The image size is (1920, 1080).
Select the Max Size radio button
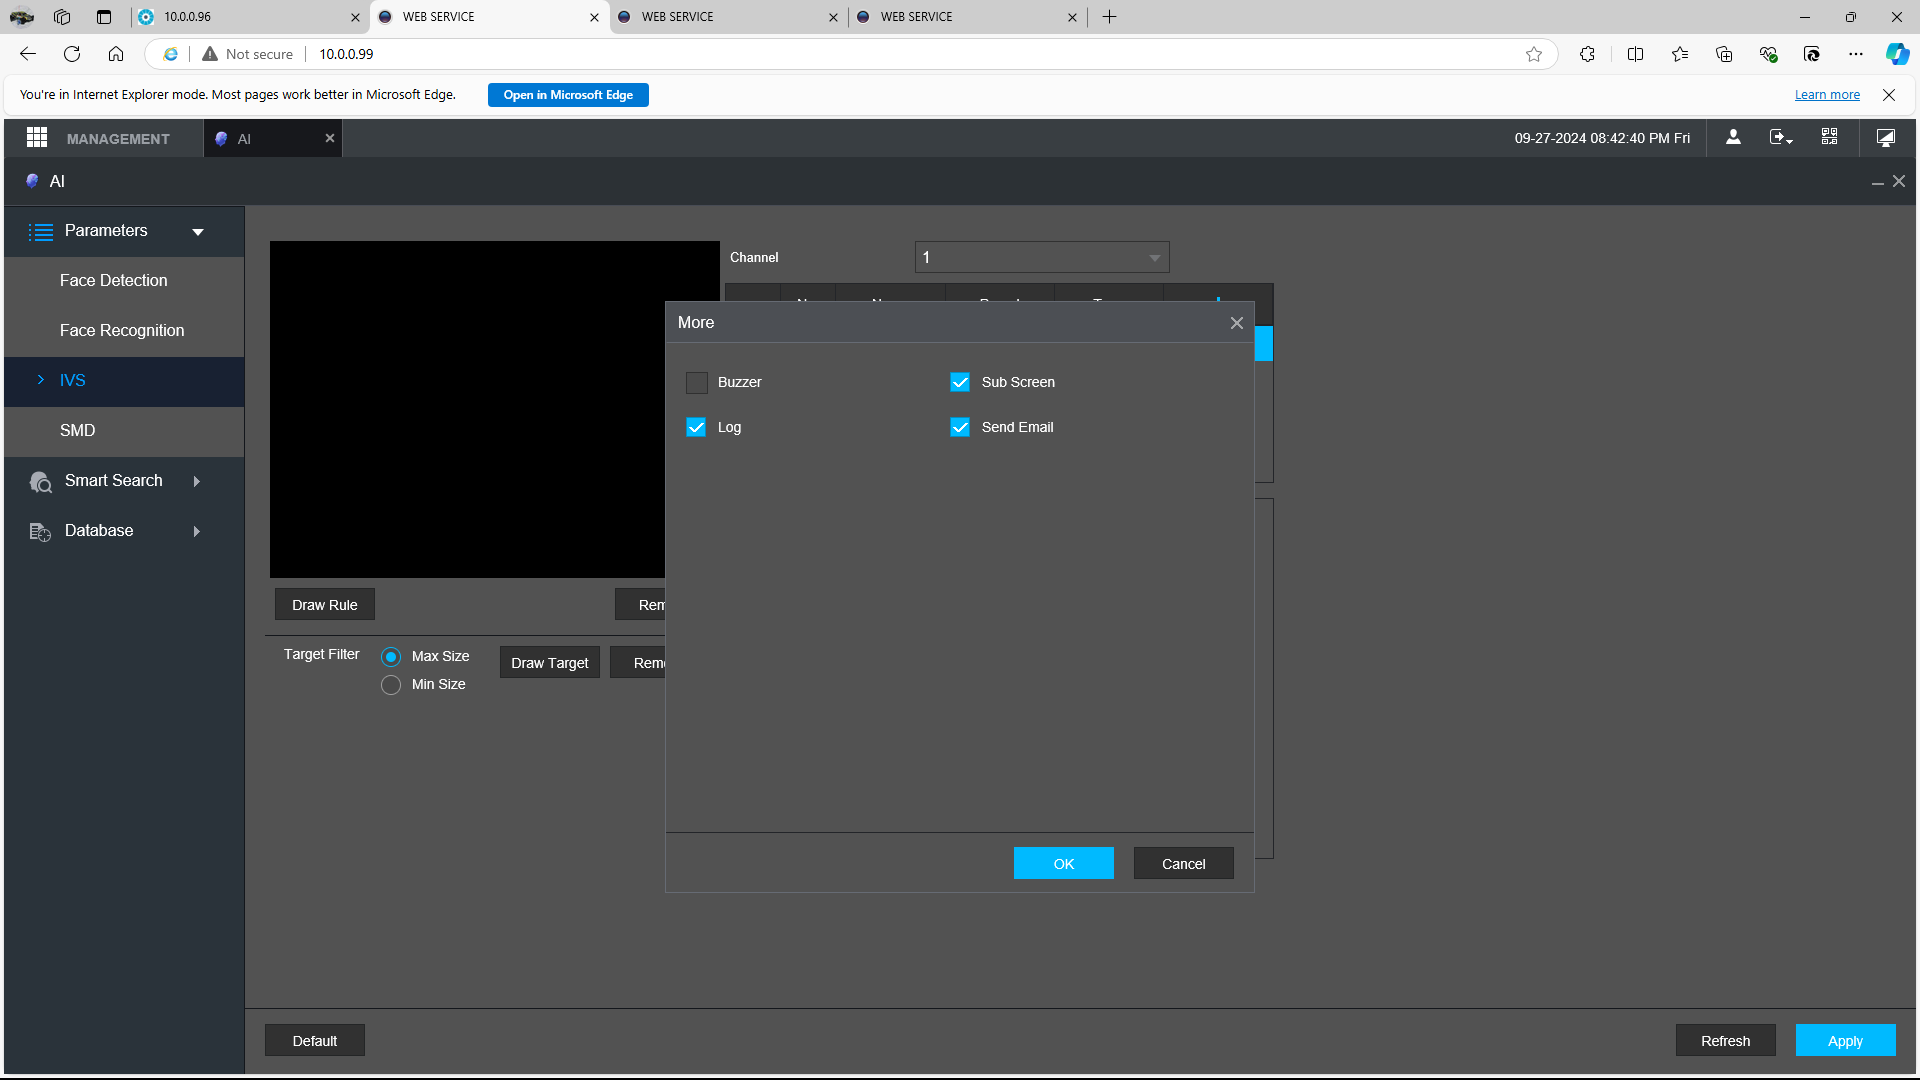[x=391, y=657]
